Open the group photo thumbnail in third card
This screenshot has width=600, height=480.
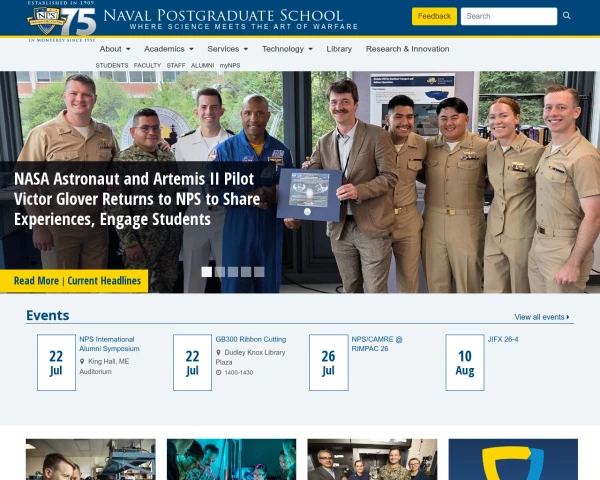[372, 459]
